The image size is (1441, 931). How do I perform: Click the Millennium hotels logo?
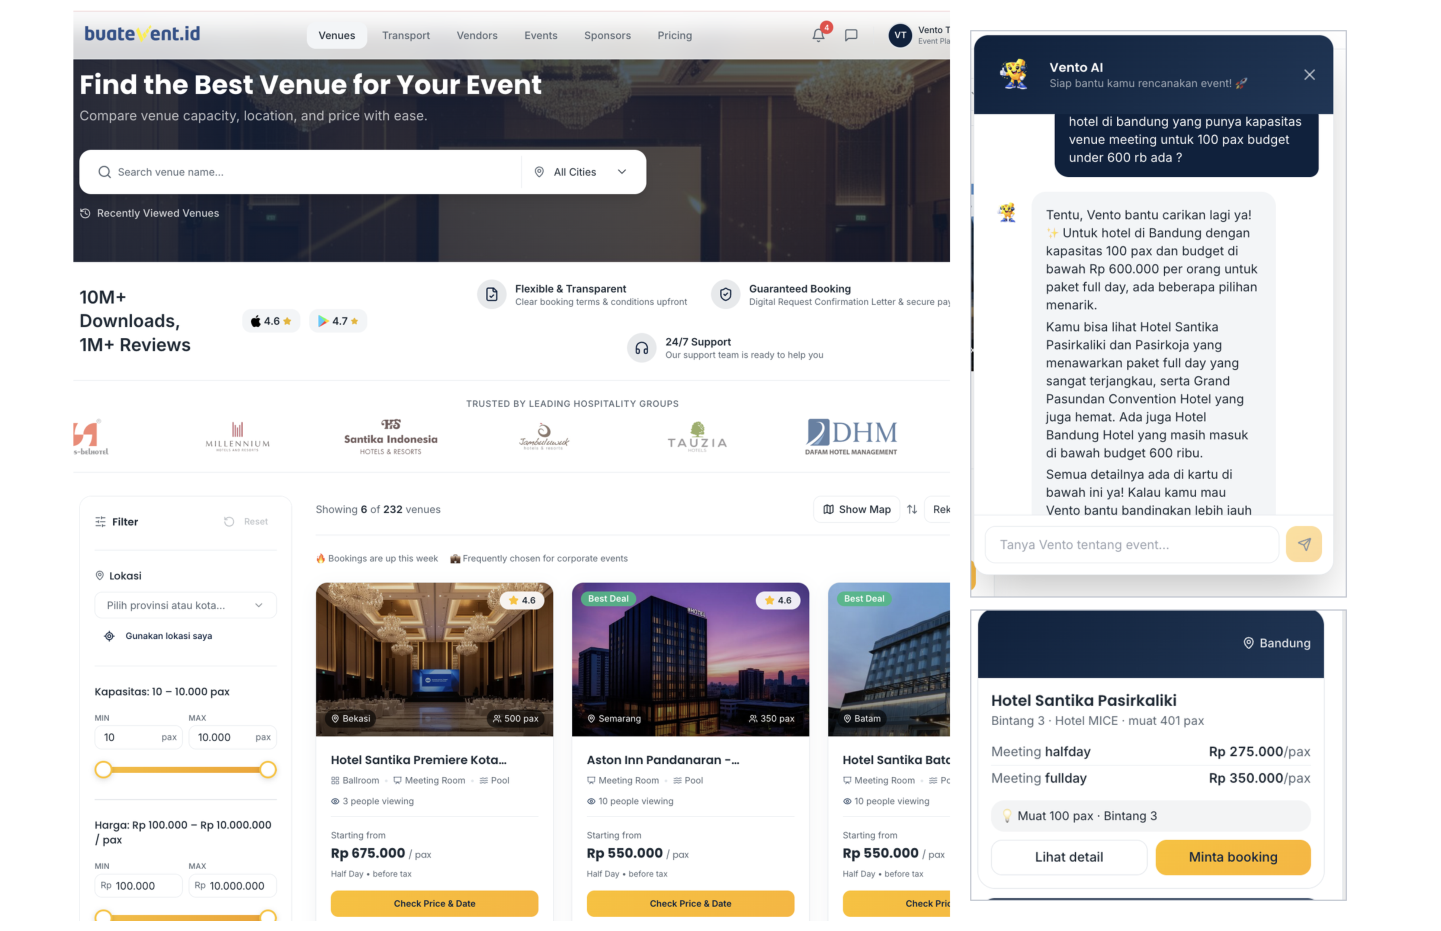click(x=238, y=436)
